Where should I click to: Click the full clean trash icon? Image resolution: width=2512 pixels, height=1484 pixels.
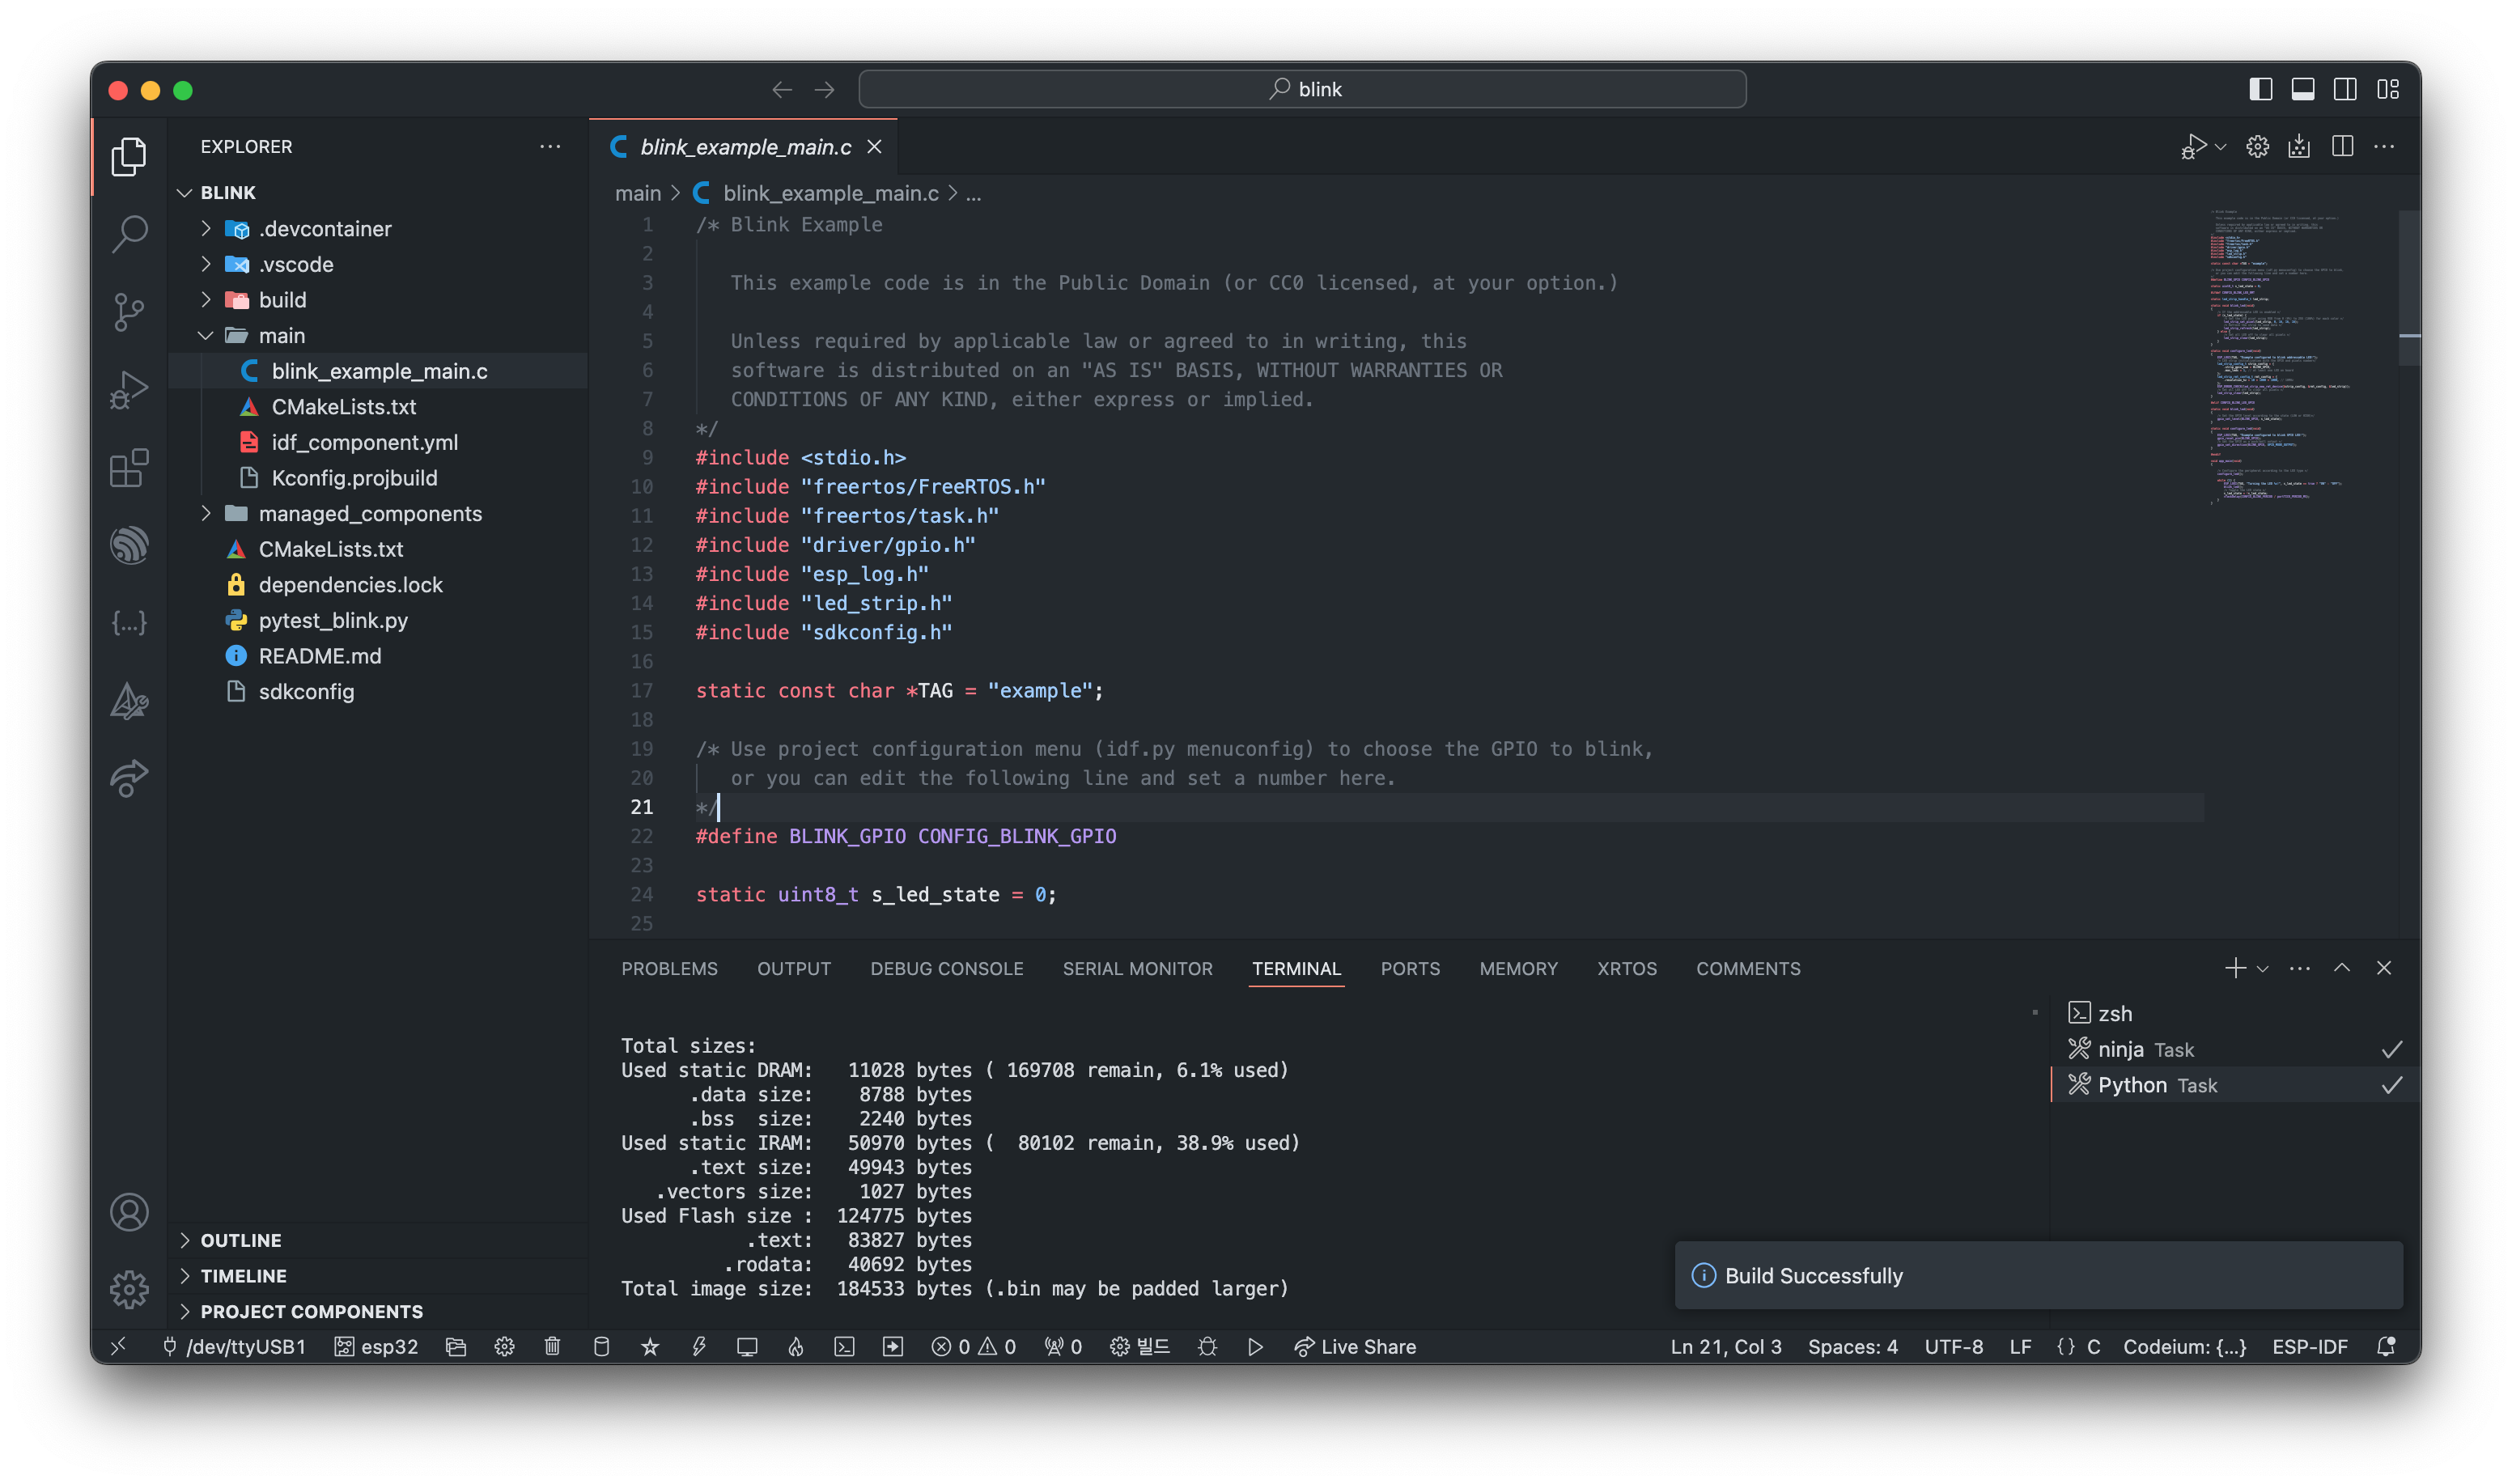tap(552, 1347)
